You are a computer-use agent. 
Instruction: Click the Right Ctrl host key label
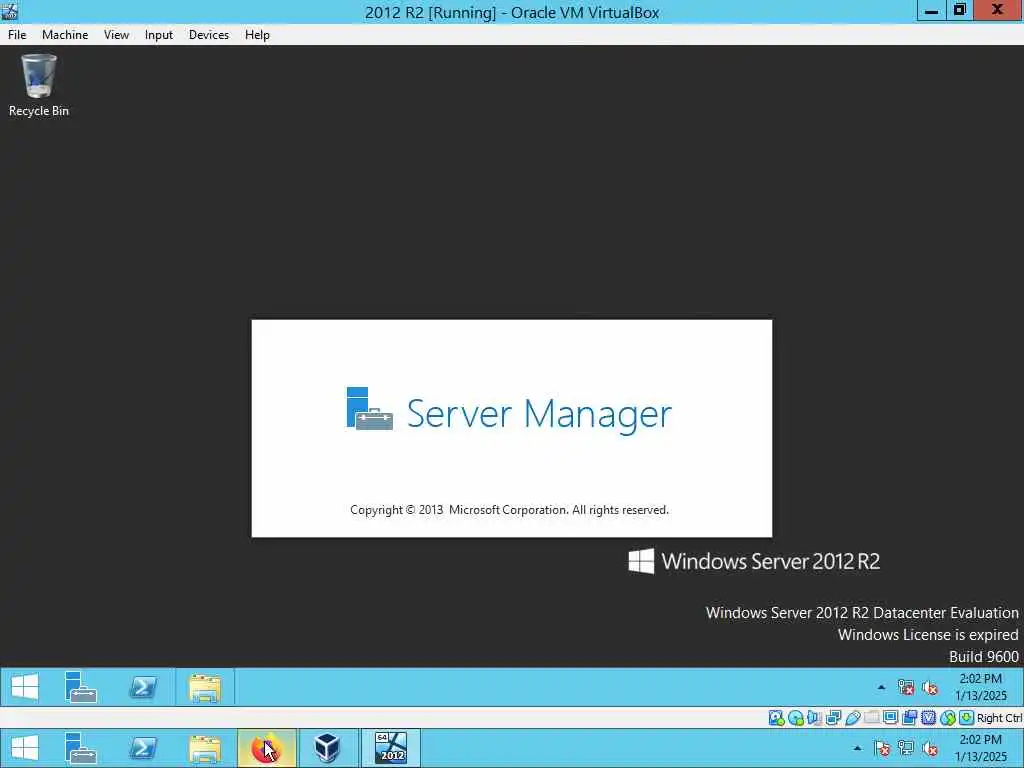click(999, 718)
